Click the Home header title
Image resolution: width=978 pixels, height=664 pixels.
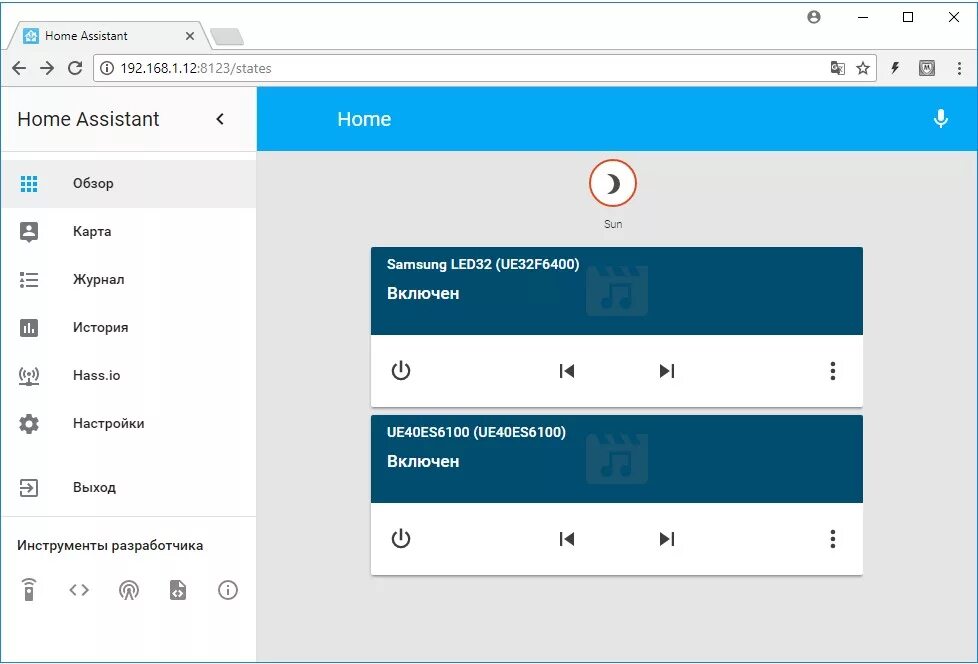click(364, 119)
